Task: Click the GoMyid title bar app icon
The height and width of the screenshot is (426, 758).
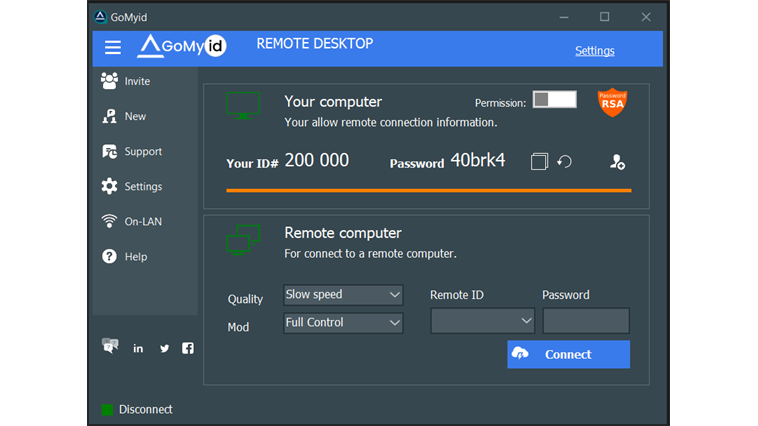Action: (x=100, y=17)
